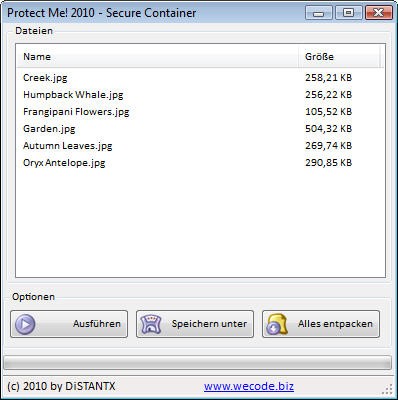Sort files by the Name column header
Image resolution: width=398 pixels, height=400 pixels.
pos(157,57)
